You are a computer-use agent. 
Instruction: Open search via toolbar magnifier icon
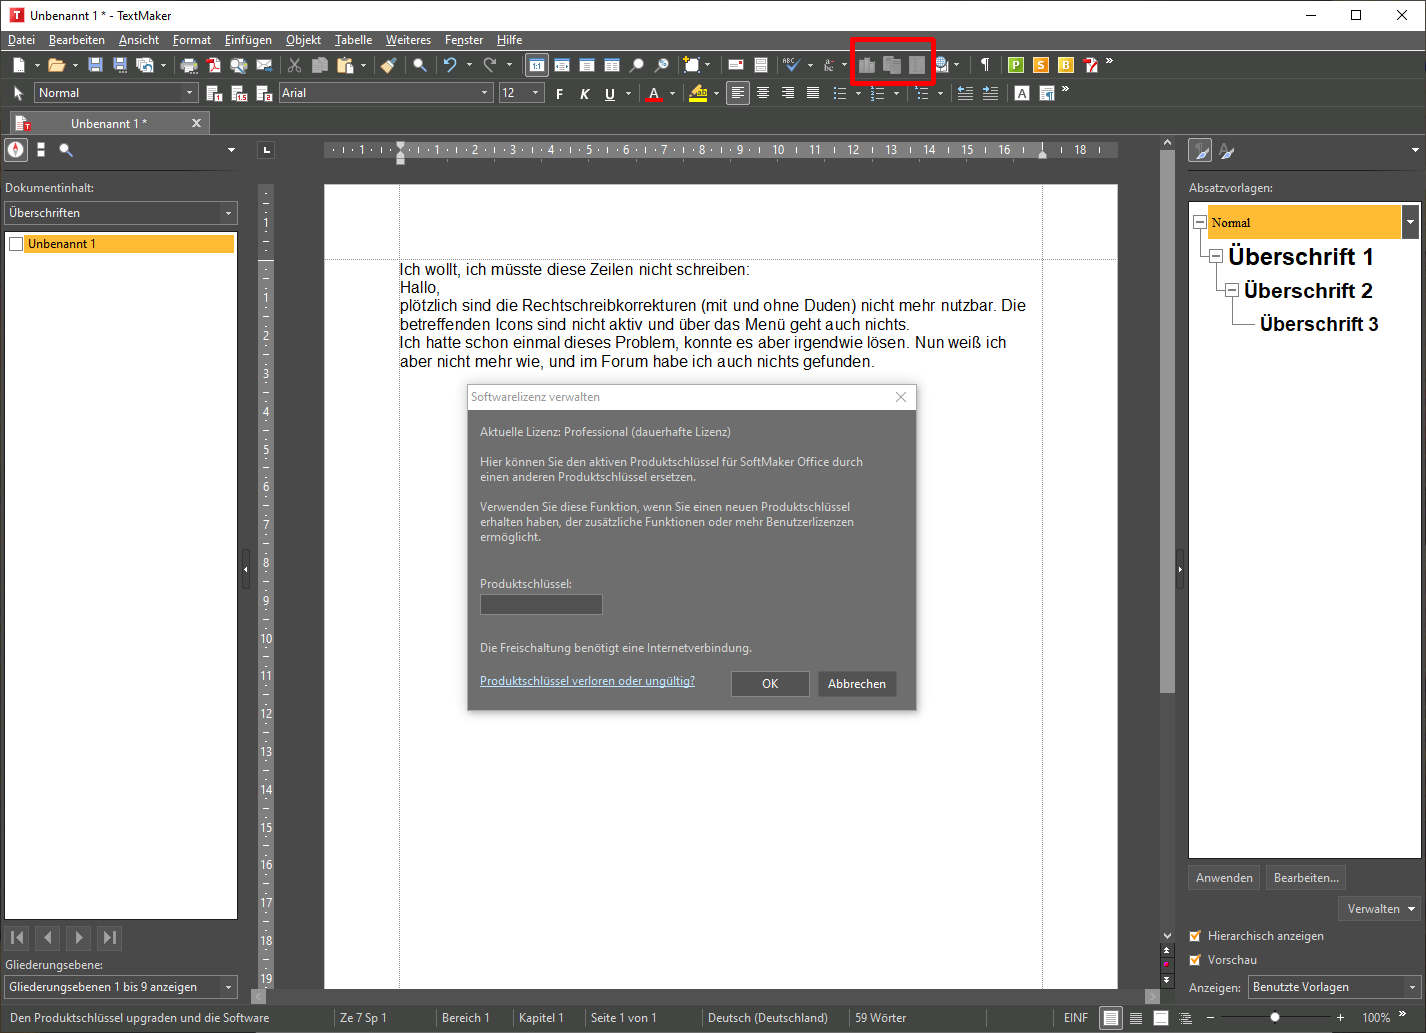point(420,65)
